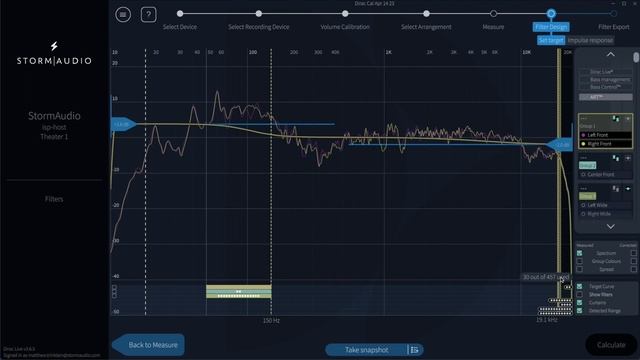Image resolution: width=640 pixels, height=360 pixels.
Task: Toggle the Corrected Spread checkbox
Action: (x=634, y=269)
